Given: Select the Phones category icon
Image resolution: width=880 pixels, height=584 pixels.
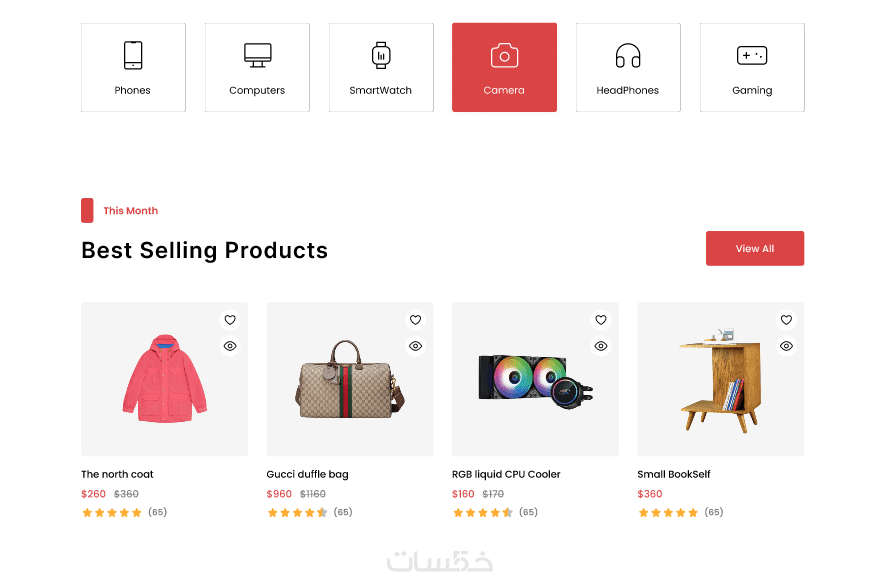Looking at the screenshot, I should pyautogui.click(x=133, y=55).
